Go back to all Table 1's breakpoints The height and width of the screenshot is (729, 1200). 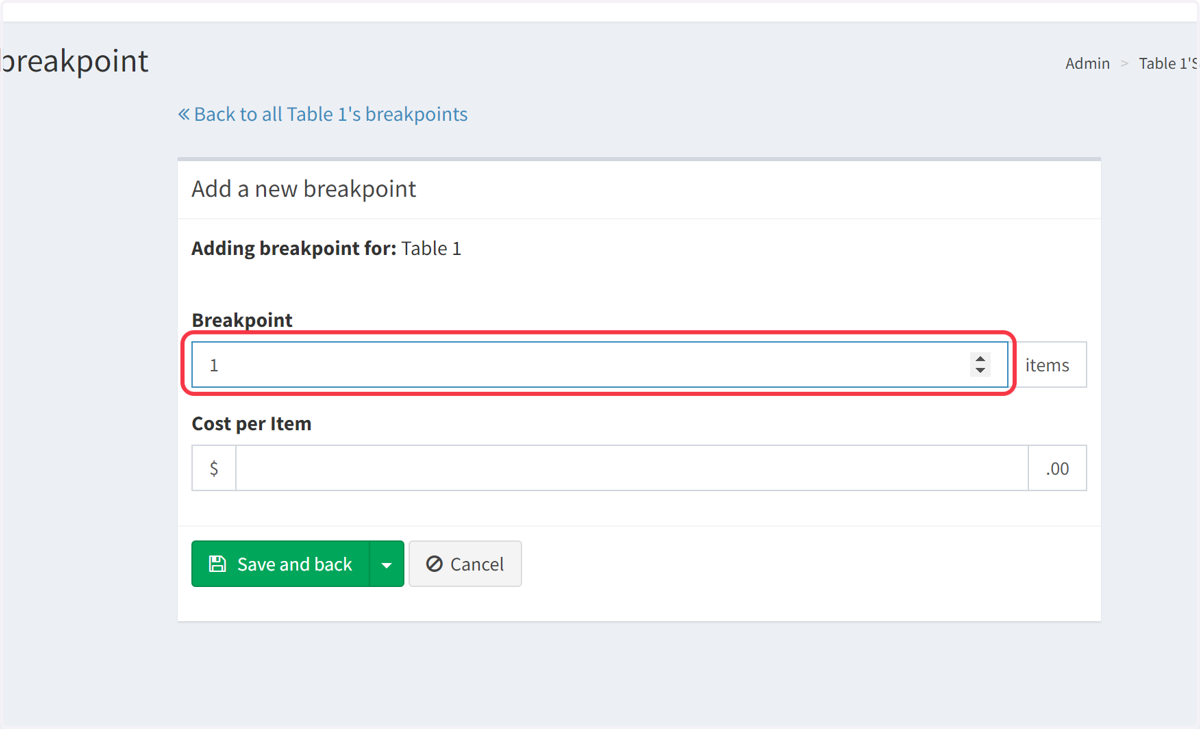pyautogui.click(x=323, y=114)
